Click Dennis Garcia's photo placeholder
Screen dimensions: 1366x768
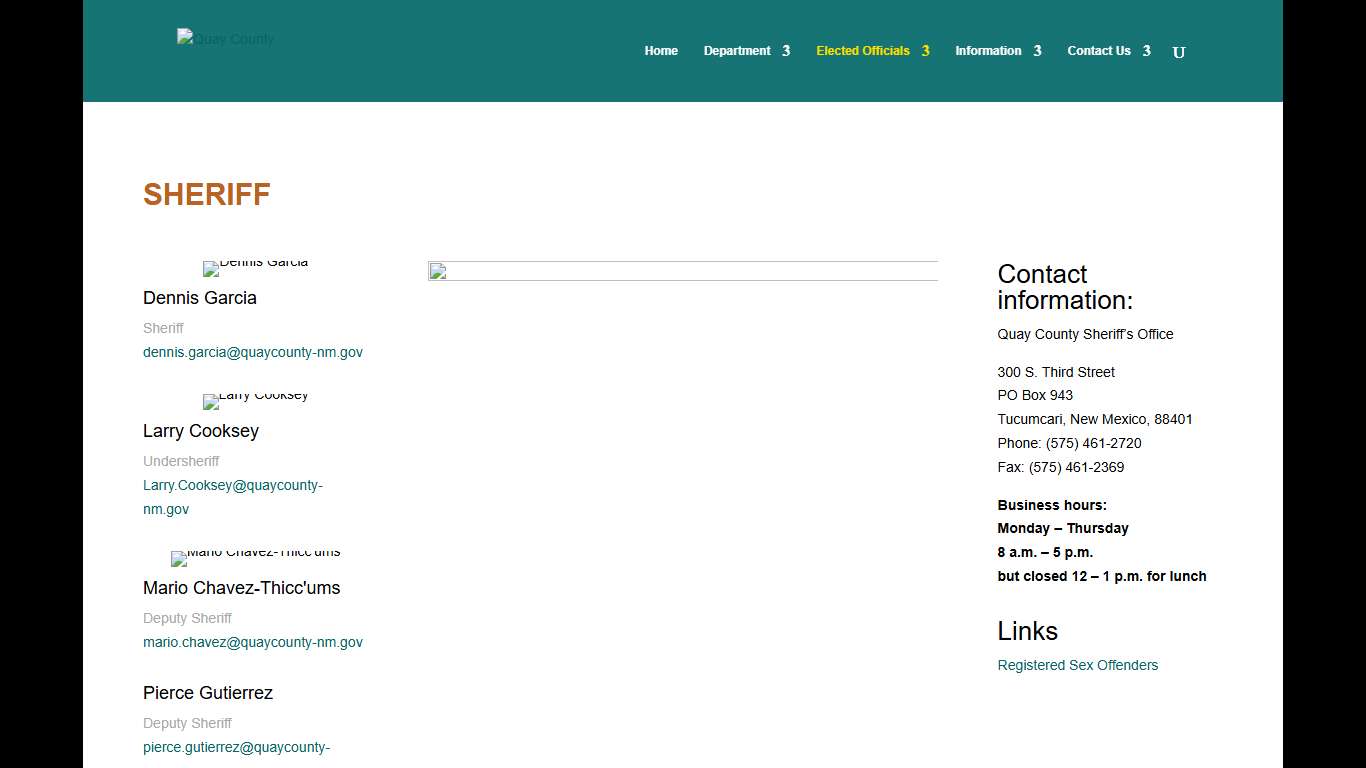(x=255, y=268)
